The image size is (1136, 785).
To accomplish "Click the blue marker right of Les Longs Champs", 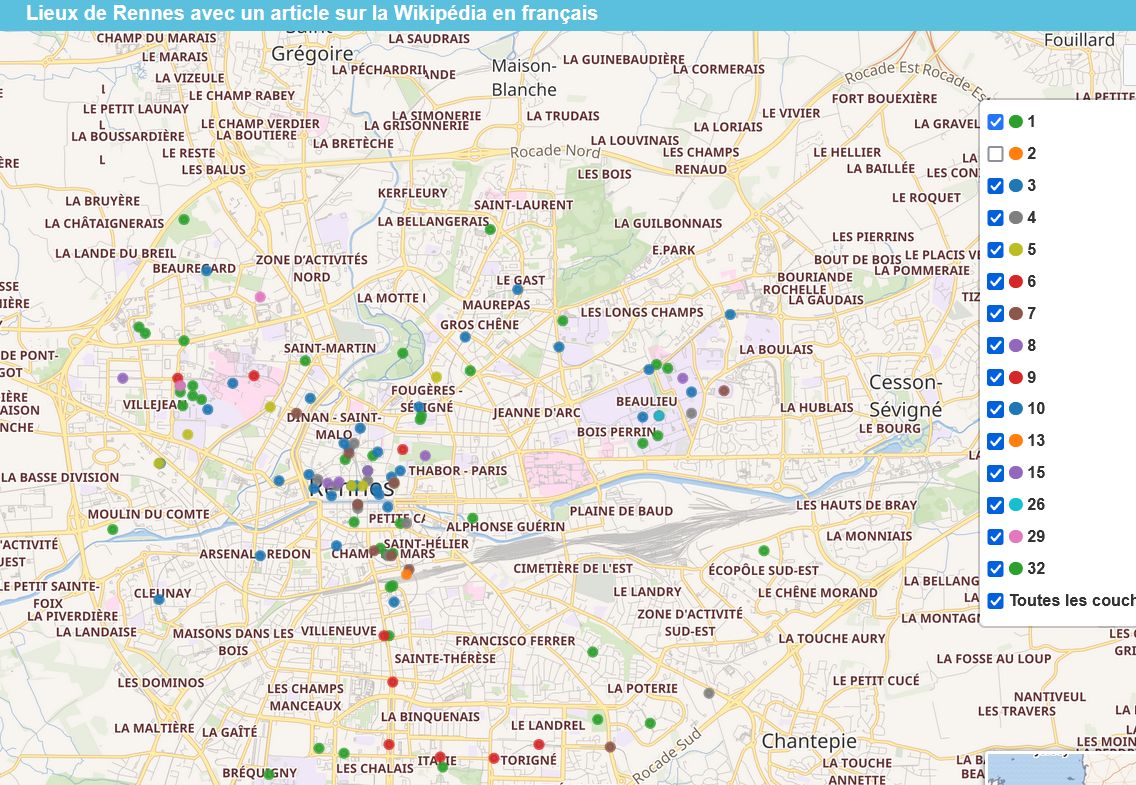I will [730, 314].
